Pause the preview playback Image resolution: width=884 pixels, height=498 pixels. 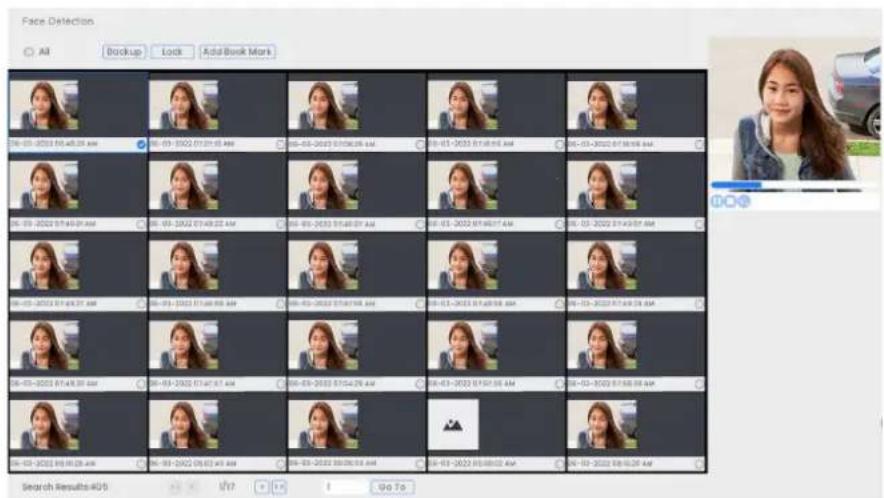[717, 201]
